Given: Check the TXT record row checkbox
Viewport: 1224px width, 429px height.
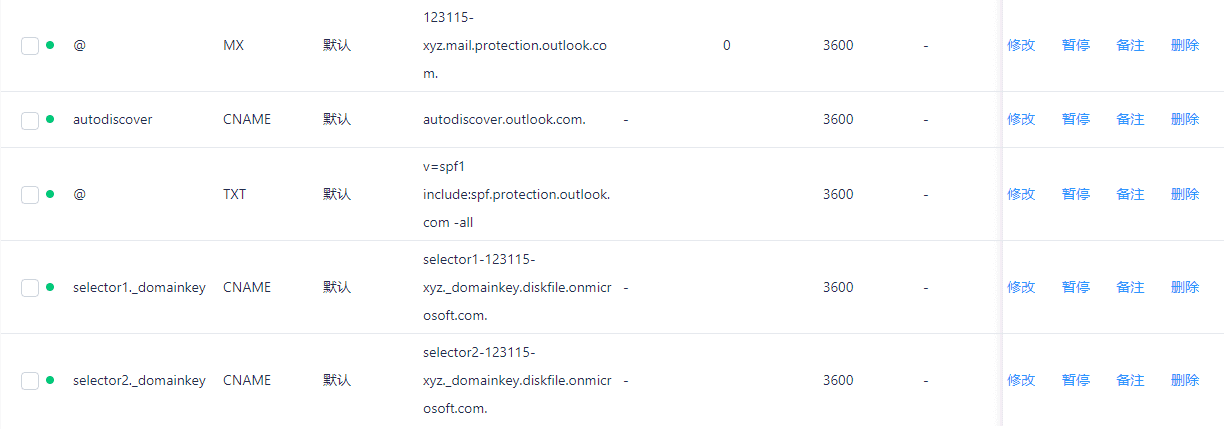Looking at the screenshot, I should click(x=30, y=194).
